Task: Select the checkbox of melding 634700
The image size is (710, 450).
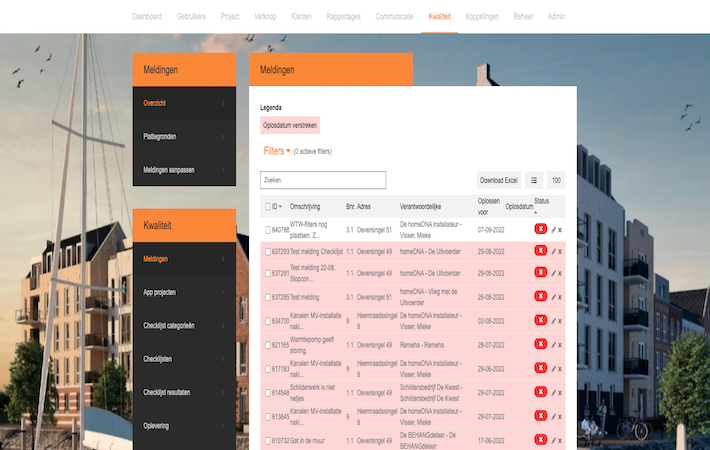Action: 268,321
